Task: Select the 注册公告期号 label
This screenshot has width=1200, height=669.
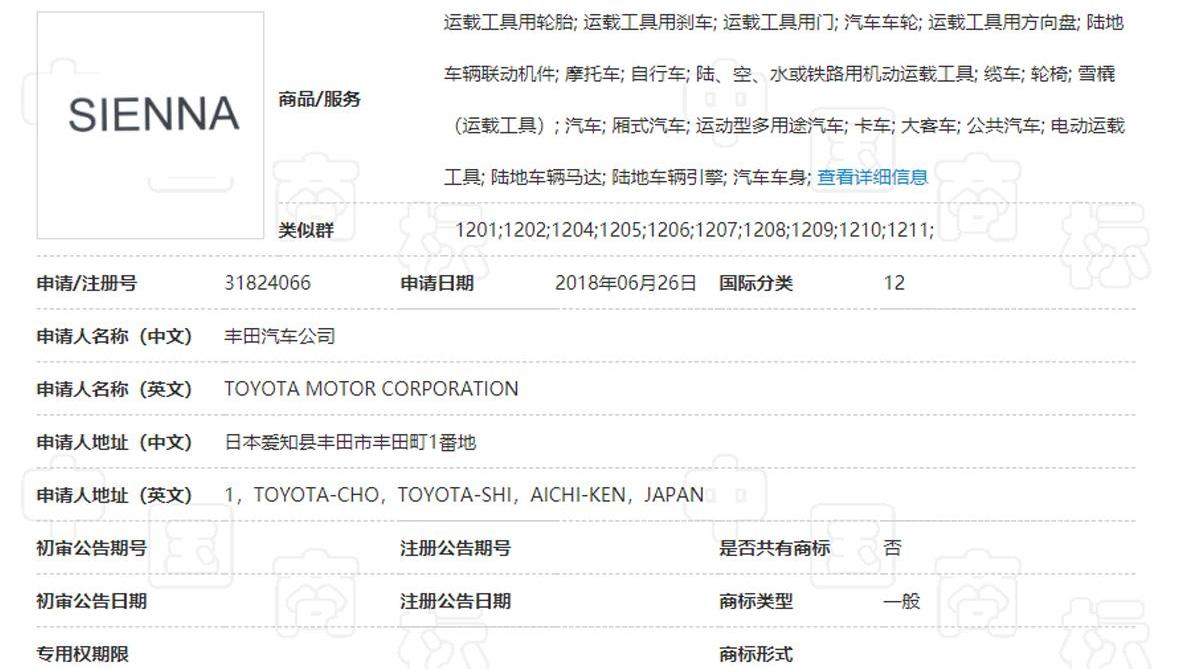Action: tap(455, 548)
